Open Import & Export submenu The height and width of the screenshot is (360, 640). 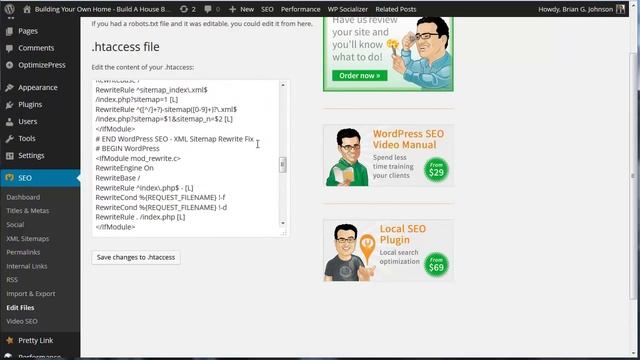[31, 294]
